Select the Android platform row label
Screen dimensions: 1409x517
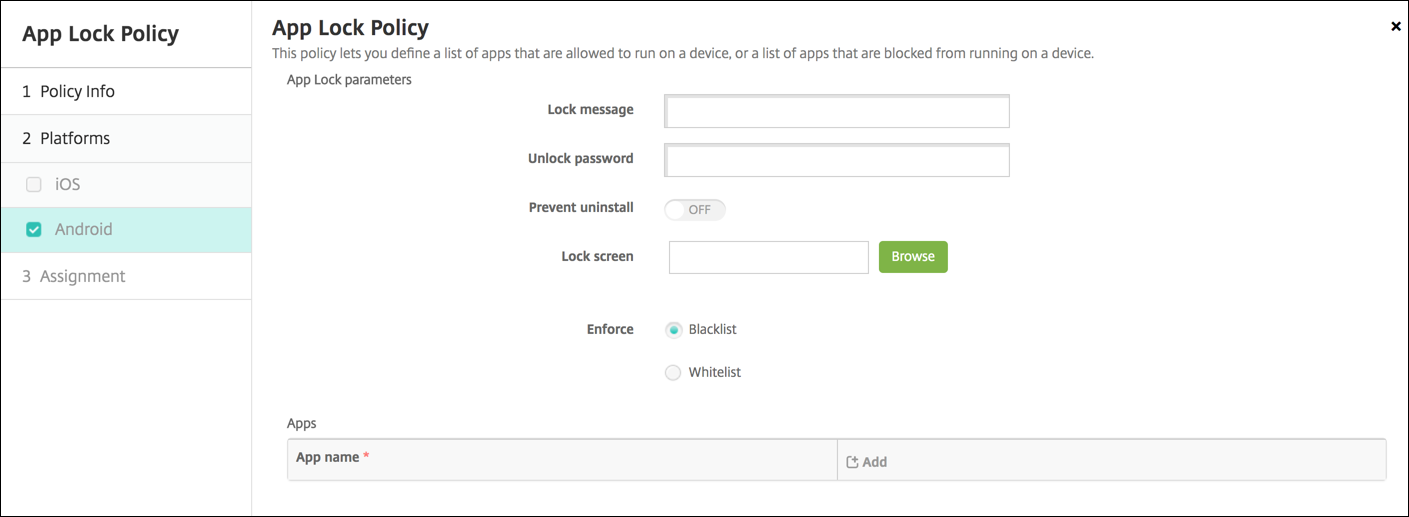point(84,229)
